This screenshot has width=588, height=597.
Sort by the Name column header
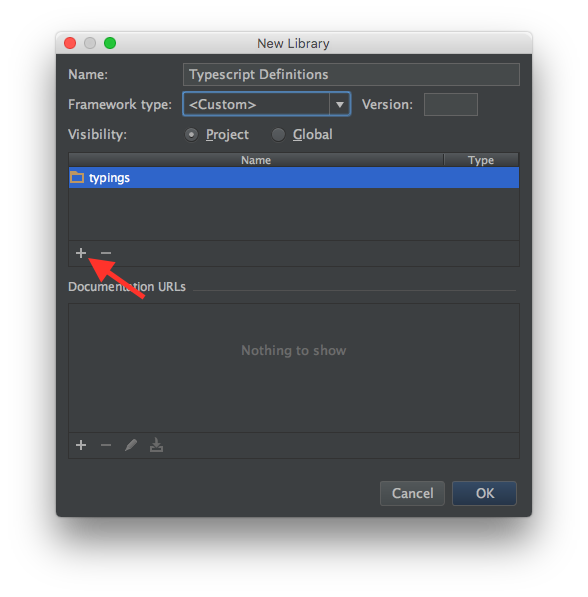pos(256,160)
